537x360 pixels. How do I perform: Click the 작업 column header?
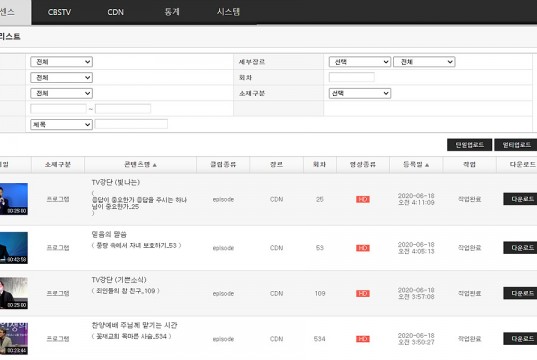coord(469,164)
